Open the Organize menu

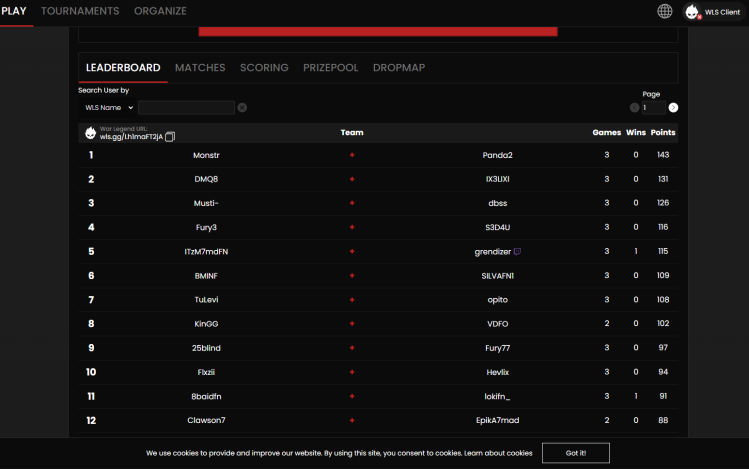point(160,11)
